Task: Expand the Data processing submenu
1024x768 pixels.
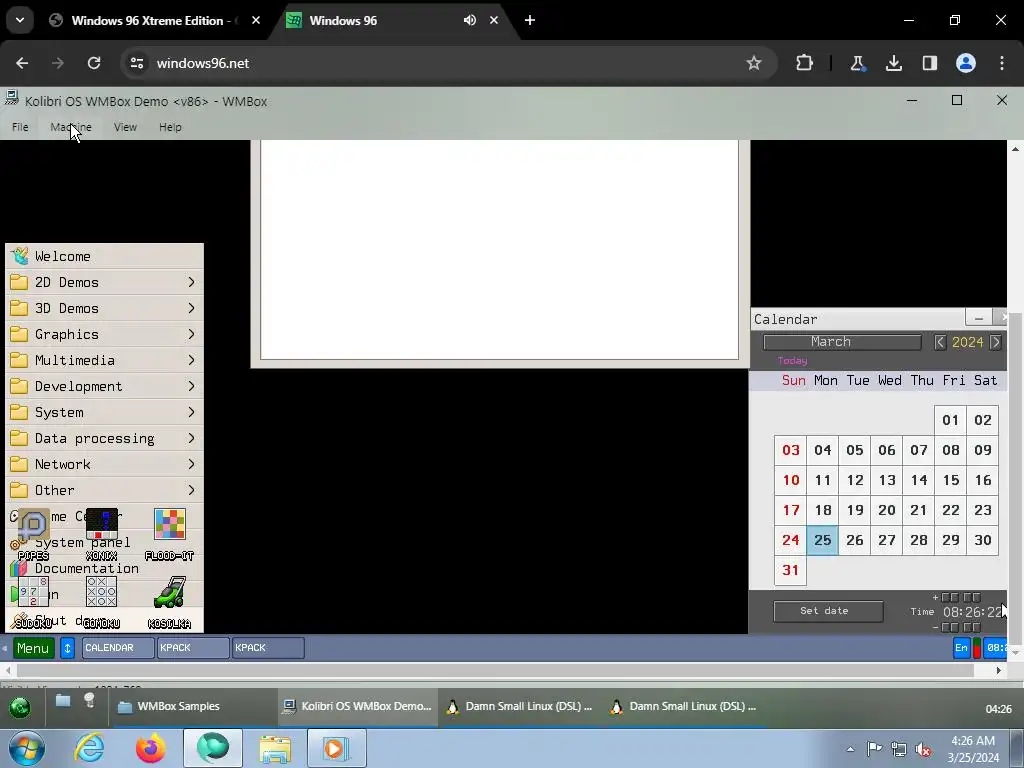Action: click(x=104, y=438)
